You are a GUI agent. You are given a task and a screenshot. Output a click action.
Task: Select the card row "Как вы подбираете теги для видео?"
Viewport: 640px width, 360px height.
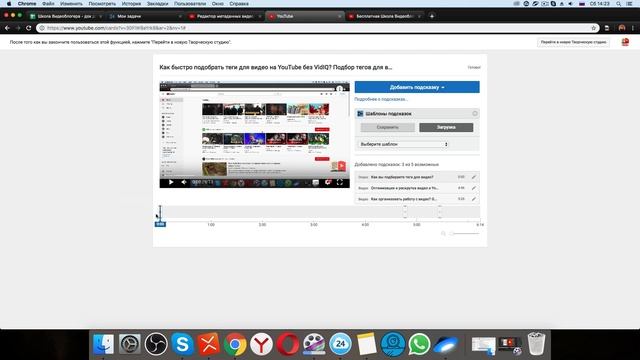pos(417,177)
